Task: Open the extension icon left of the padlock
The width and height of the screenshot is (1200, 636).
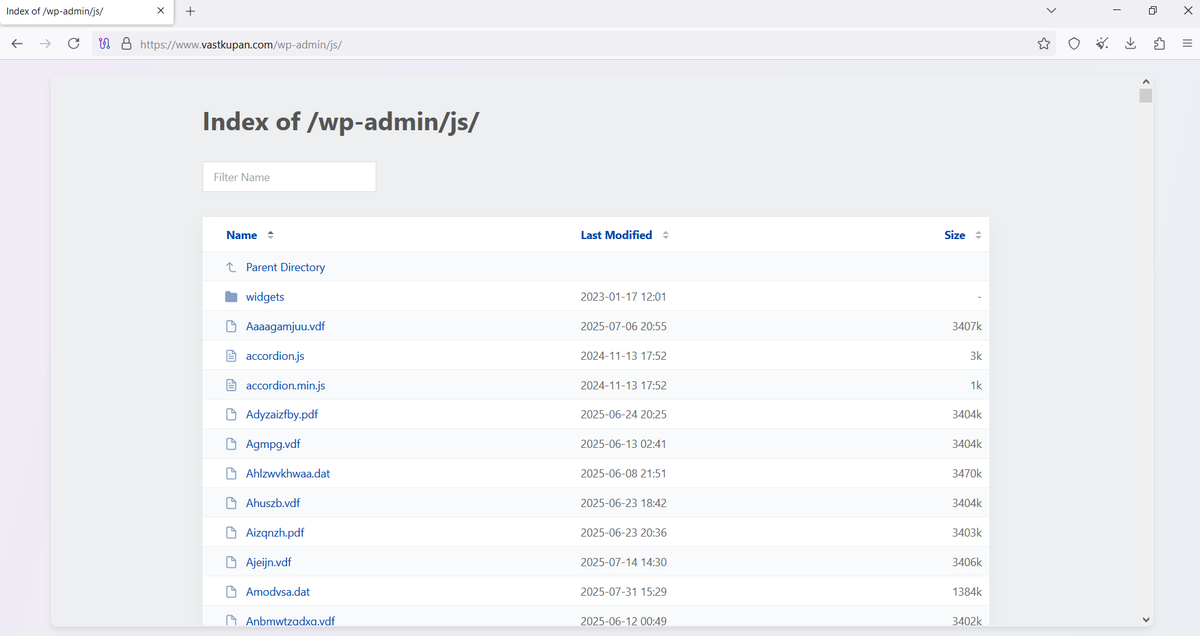Action: pyautogui.click(x=104, y=44)
